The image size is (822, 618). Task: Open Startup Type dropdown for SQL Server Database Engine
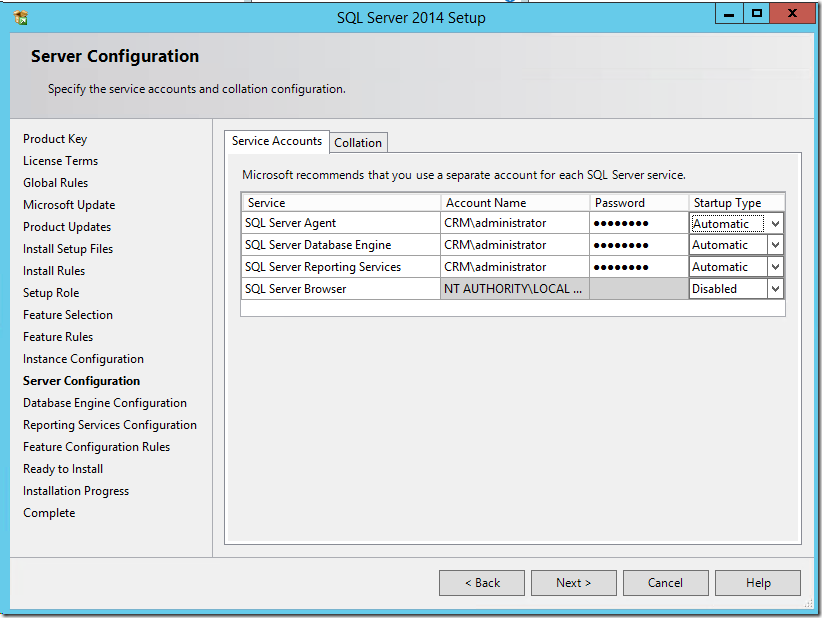click(775, 245)
